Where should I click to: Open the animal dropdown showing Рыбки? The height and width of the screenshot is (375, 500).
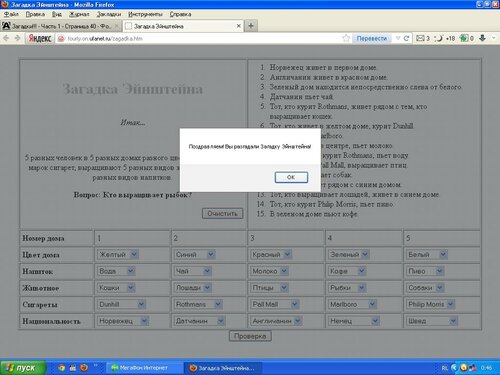(347, 288)
